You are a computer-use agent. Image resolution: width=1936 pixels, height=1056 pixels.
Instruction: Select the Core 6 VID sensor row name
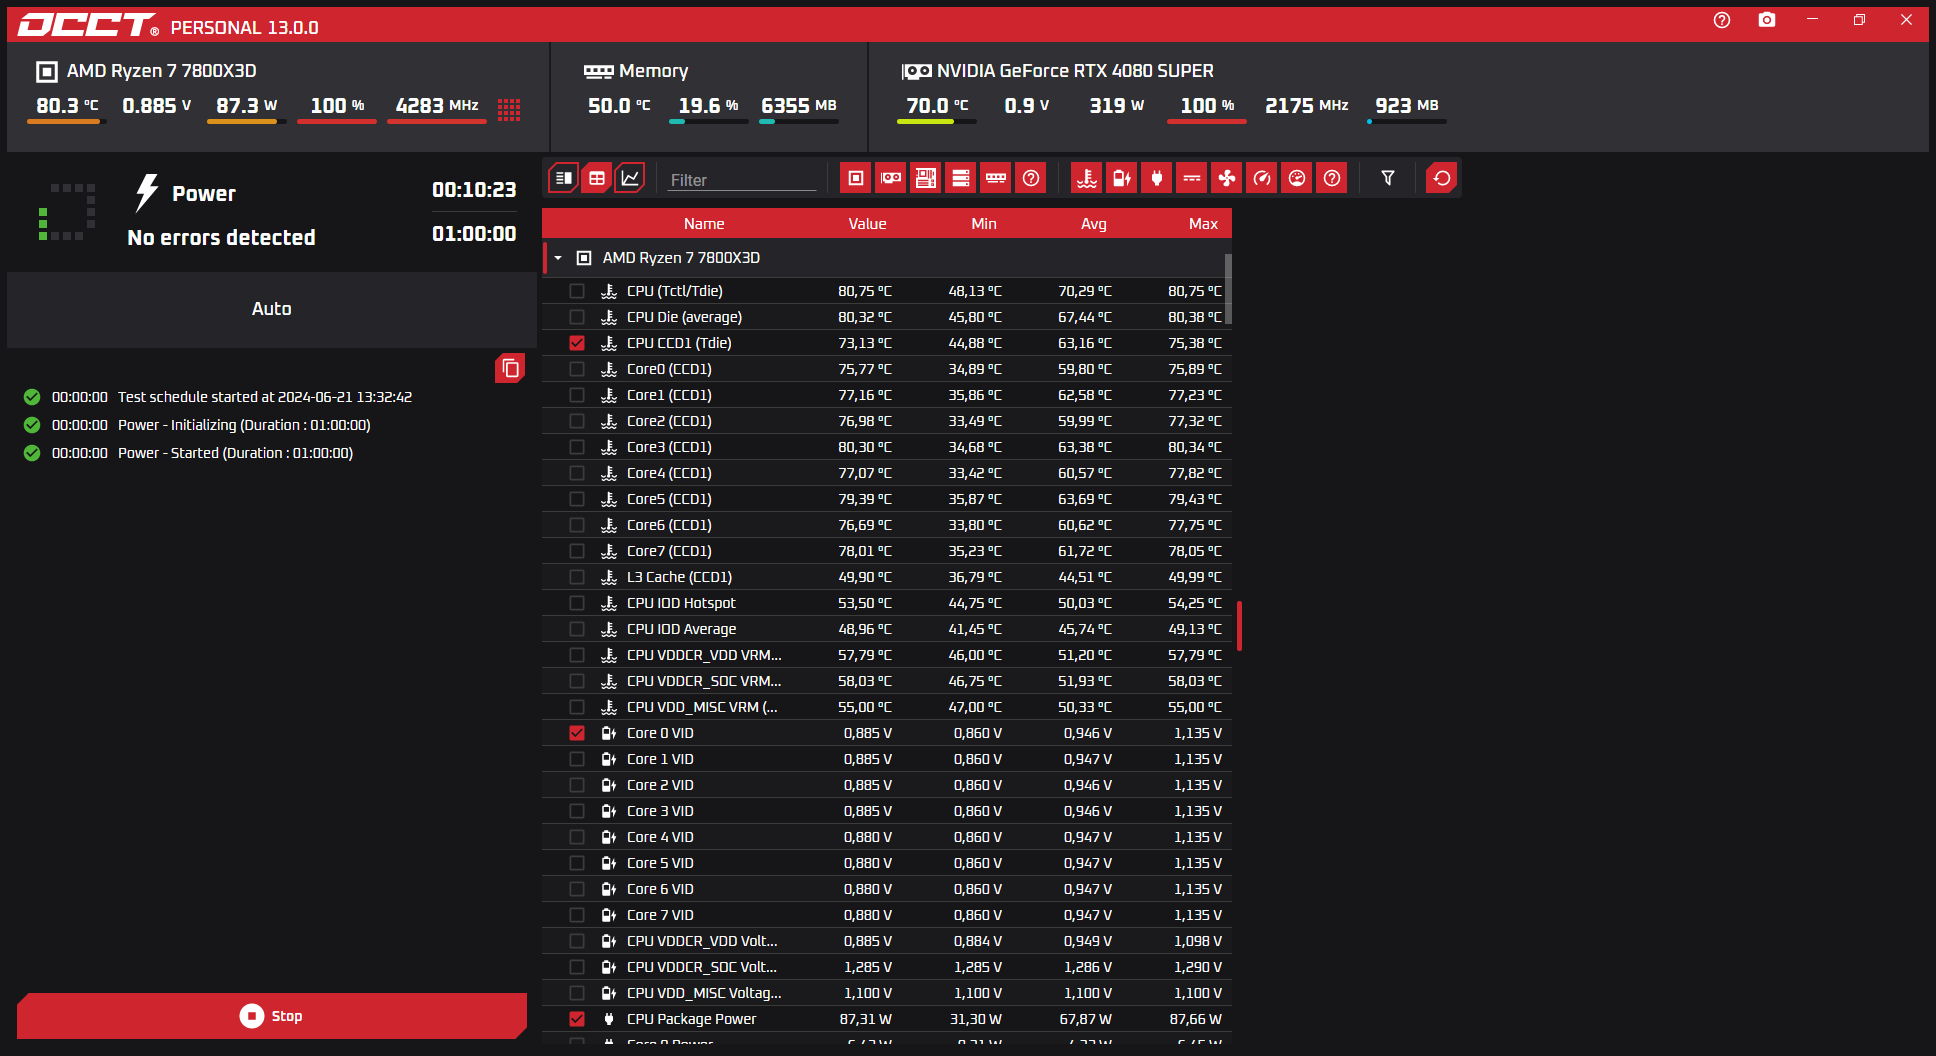660,889
